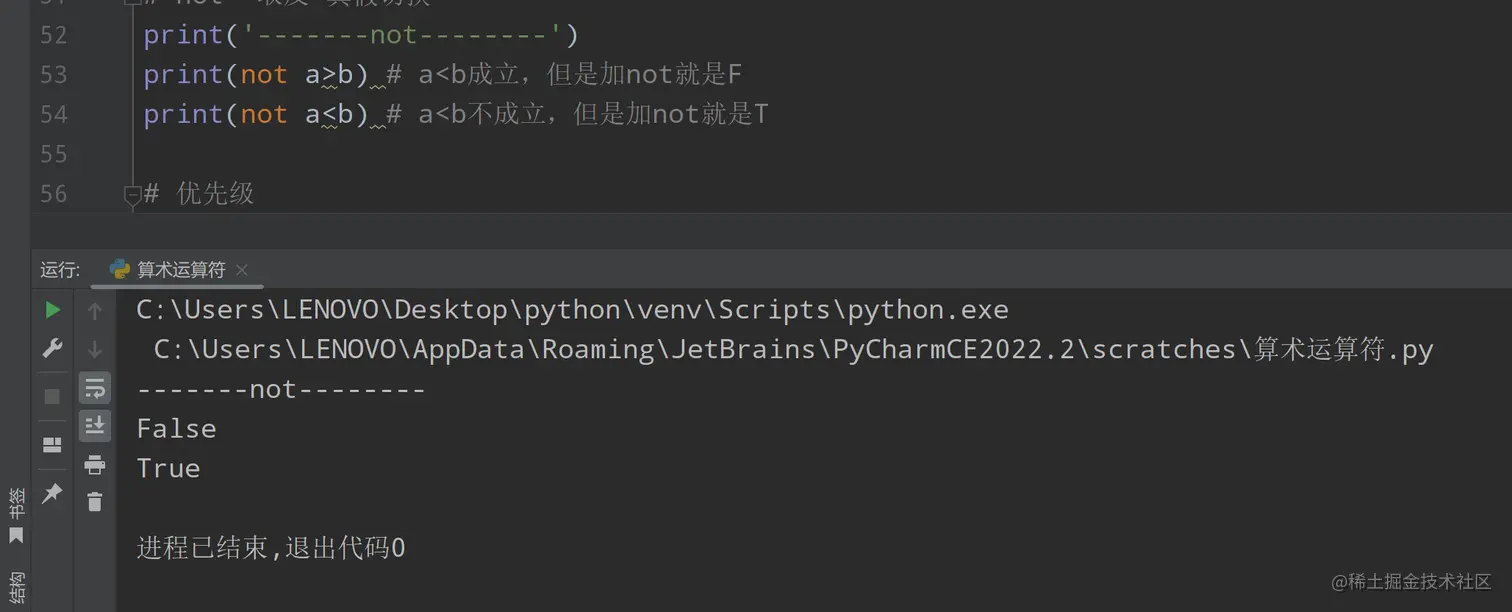The height and width of the screenshot is (612, 1512).
Task: Toggle soft-wrap in the run console
Action: tap(95, 388)
